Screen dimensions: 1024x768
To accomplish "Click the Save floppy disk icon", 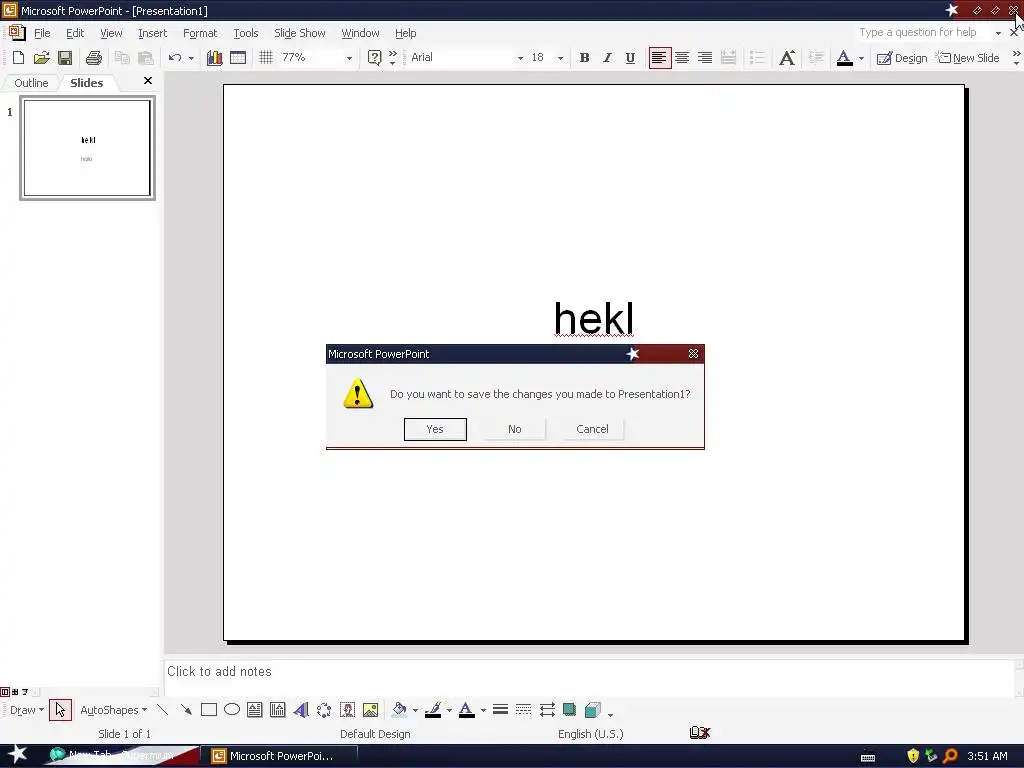I will [65, 57].
